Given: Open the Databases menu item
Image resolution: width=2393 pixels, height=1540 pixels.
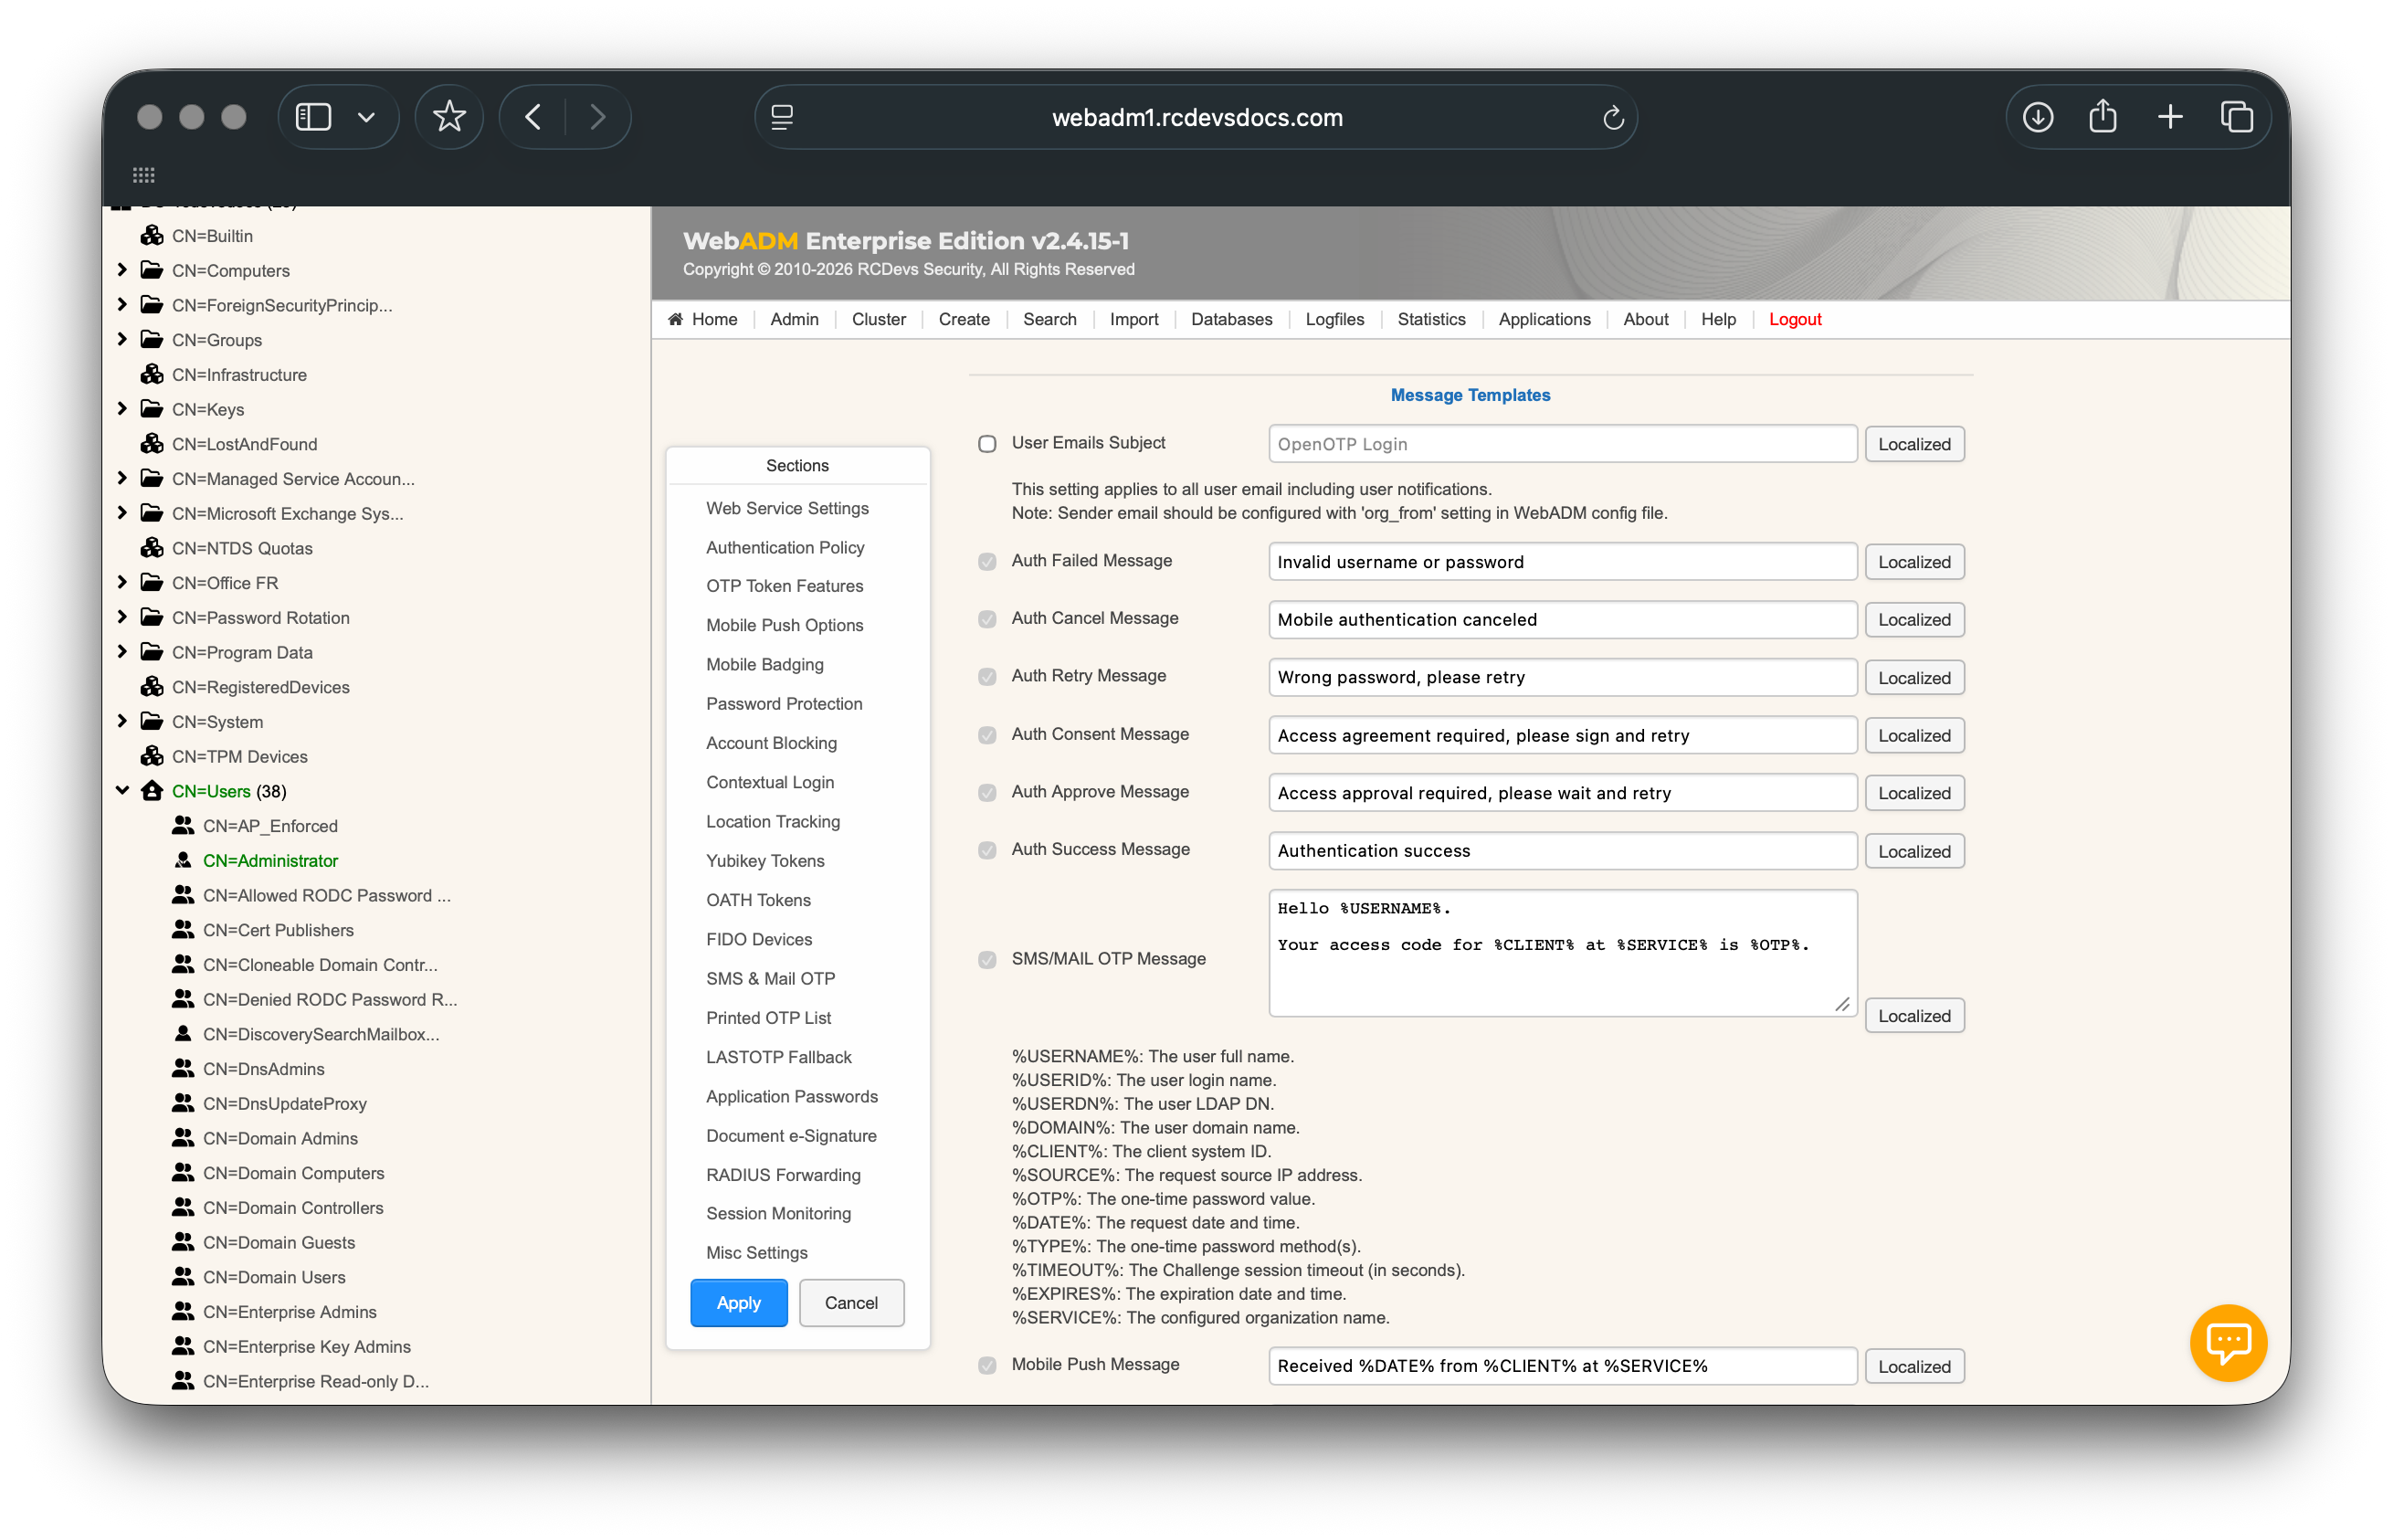Looking at the screenshot, I should [1231, 319].
